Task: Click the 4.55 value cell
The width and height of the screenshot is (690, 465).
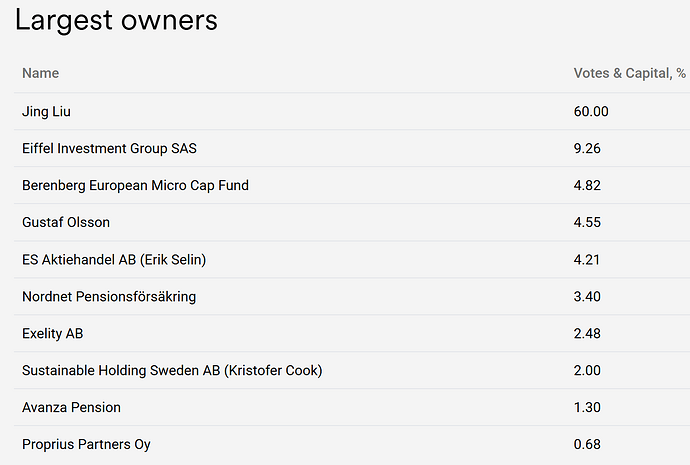Action: point(587,222)
